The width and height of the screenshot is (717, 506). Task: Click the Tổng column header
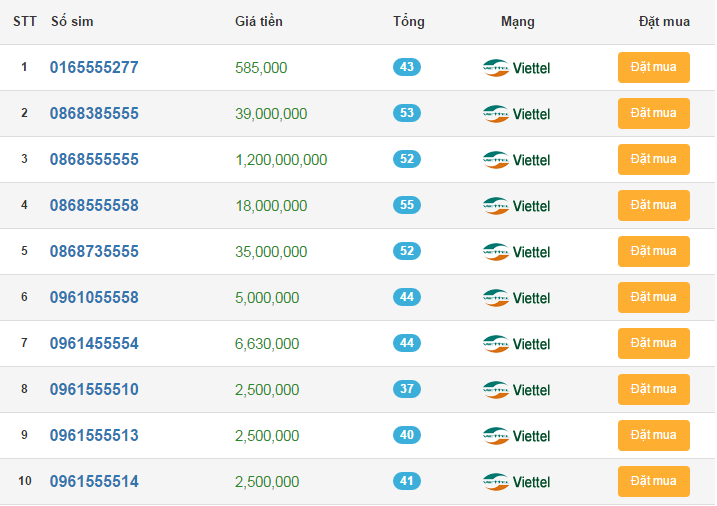click(408, 21)
